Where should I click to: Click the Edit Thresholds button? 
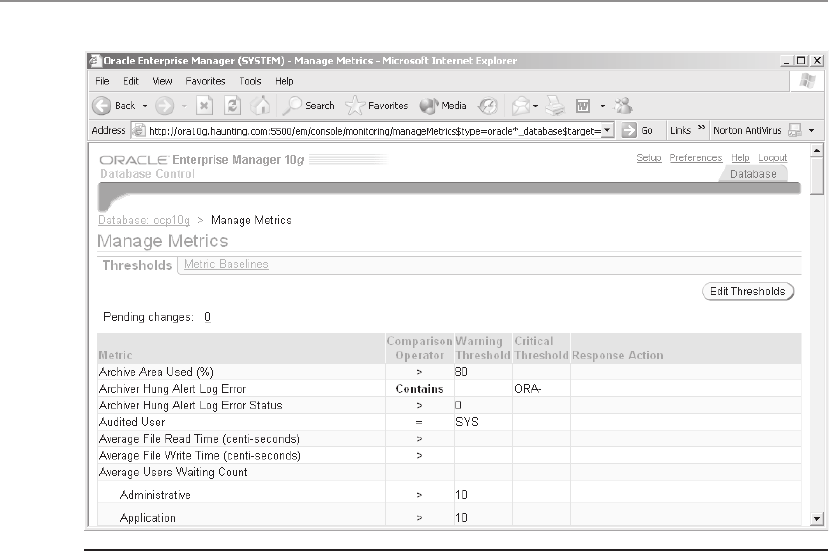tap(748, 291)
